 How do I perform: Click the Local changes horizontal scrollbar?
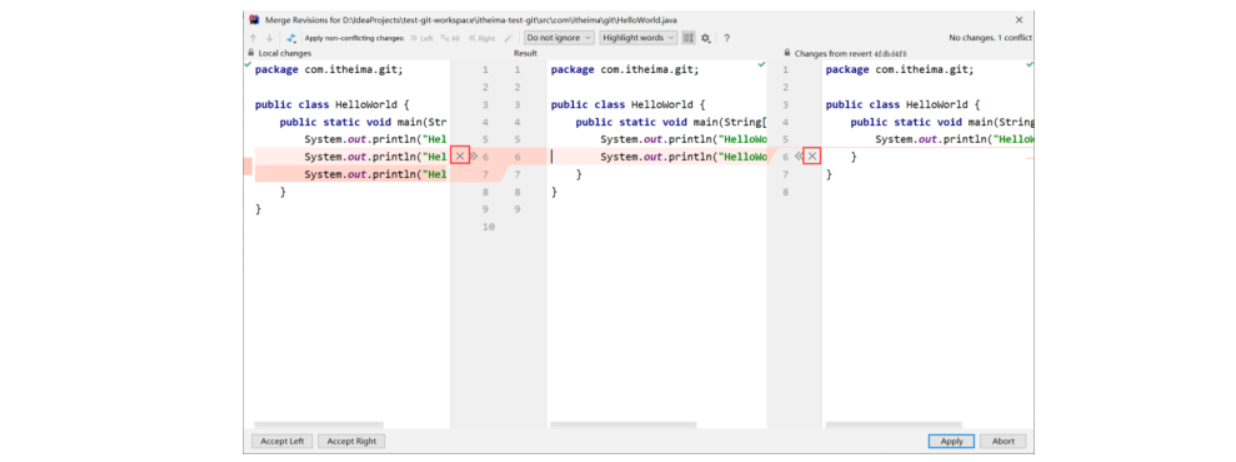[319, 425]
